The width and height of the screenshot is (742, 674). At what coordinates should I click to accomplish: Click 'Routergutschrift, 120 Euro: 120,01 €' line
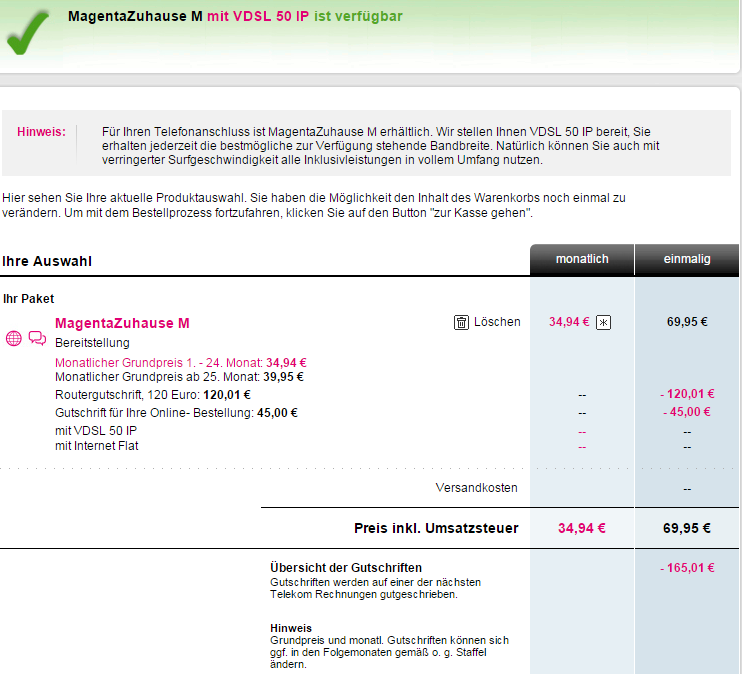click(153, 395)
